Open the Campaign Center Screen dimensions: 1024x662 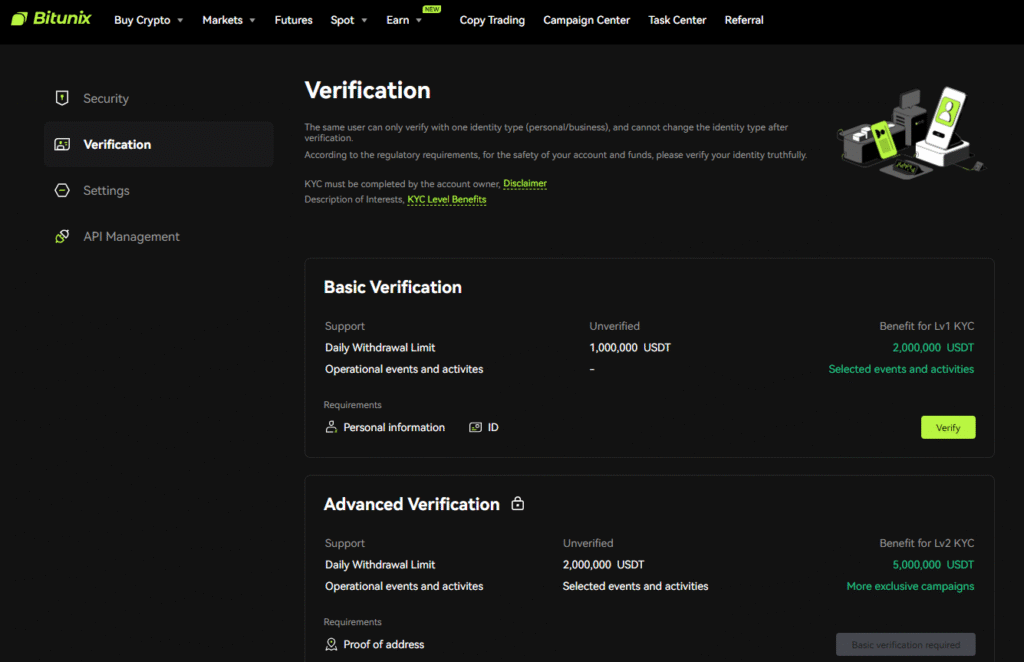586,20
